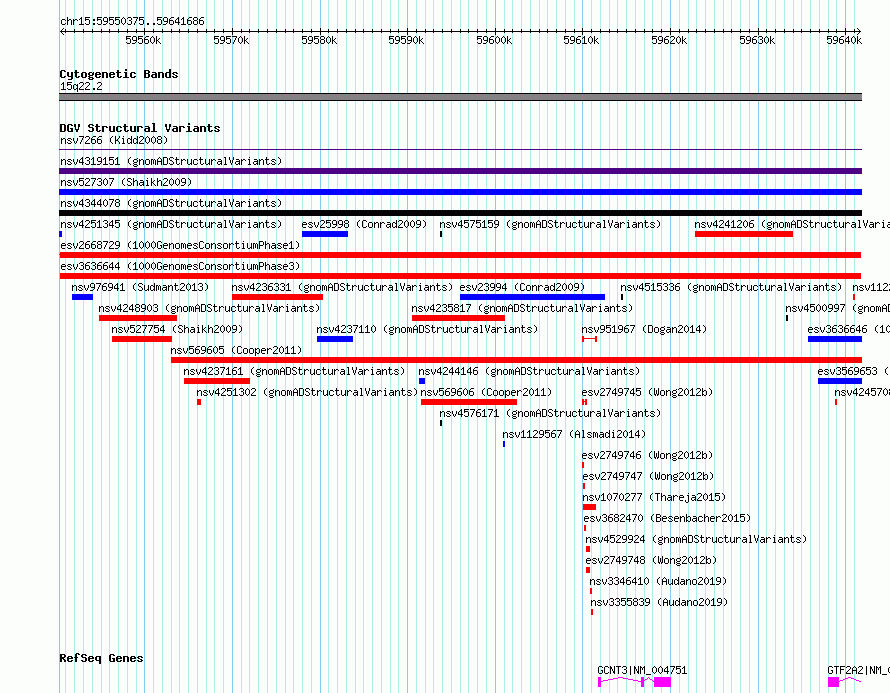Click the red nsv527754 (Shaikh2009) bar

click(x=142, y=339)
